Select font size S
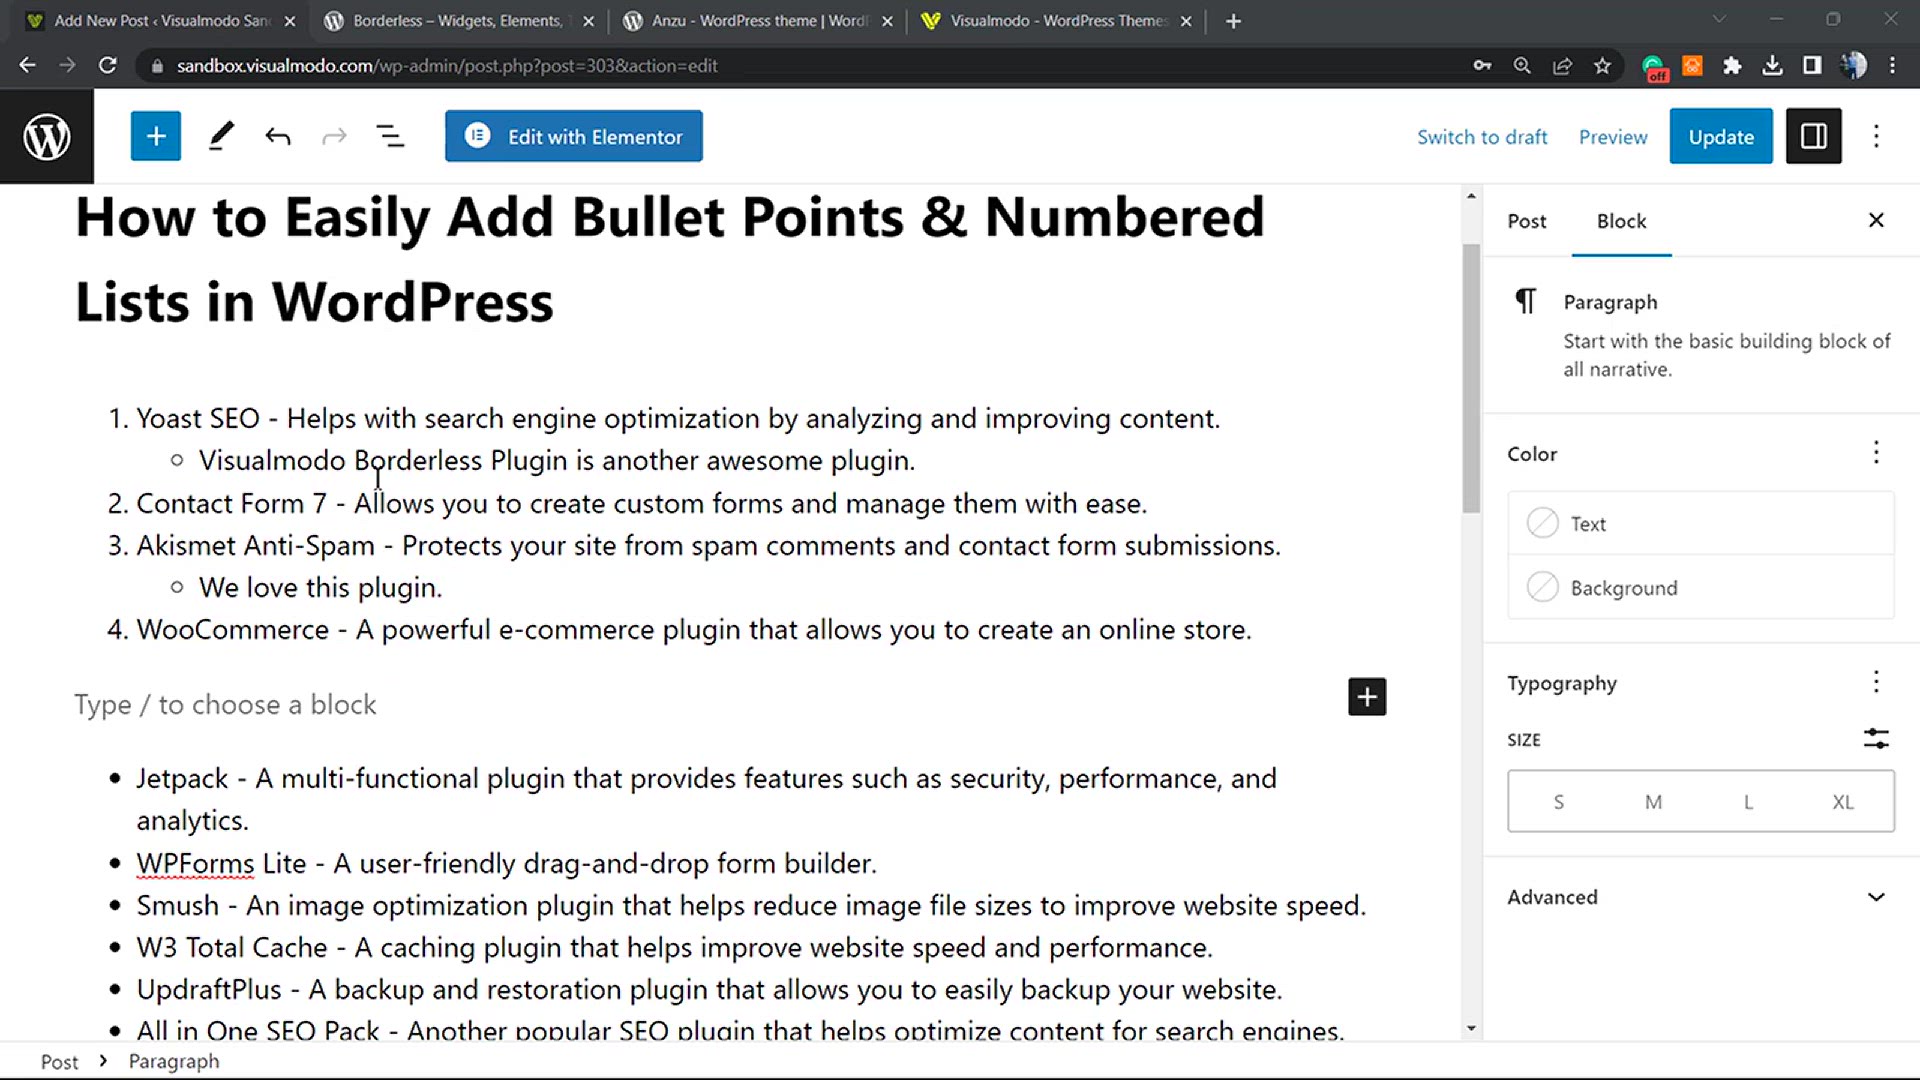This screenshot has height=1080, width=1920. click(1558, 802)
